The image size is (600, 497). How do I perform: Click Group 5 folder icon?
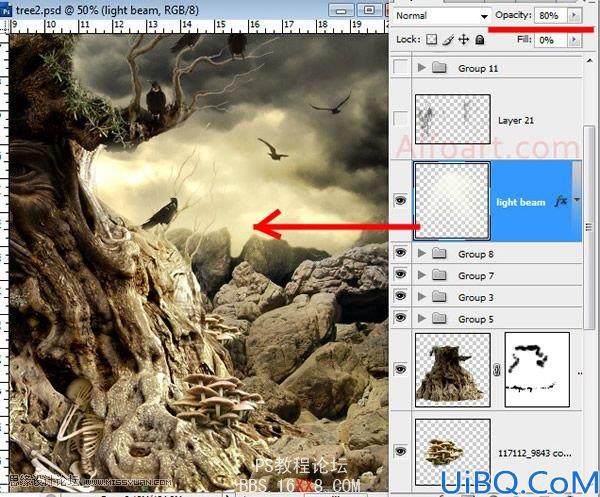pyautogui.click(x=439, y=318)
